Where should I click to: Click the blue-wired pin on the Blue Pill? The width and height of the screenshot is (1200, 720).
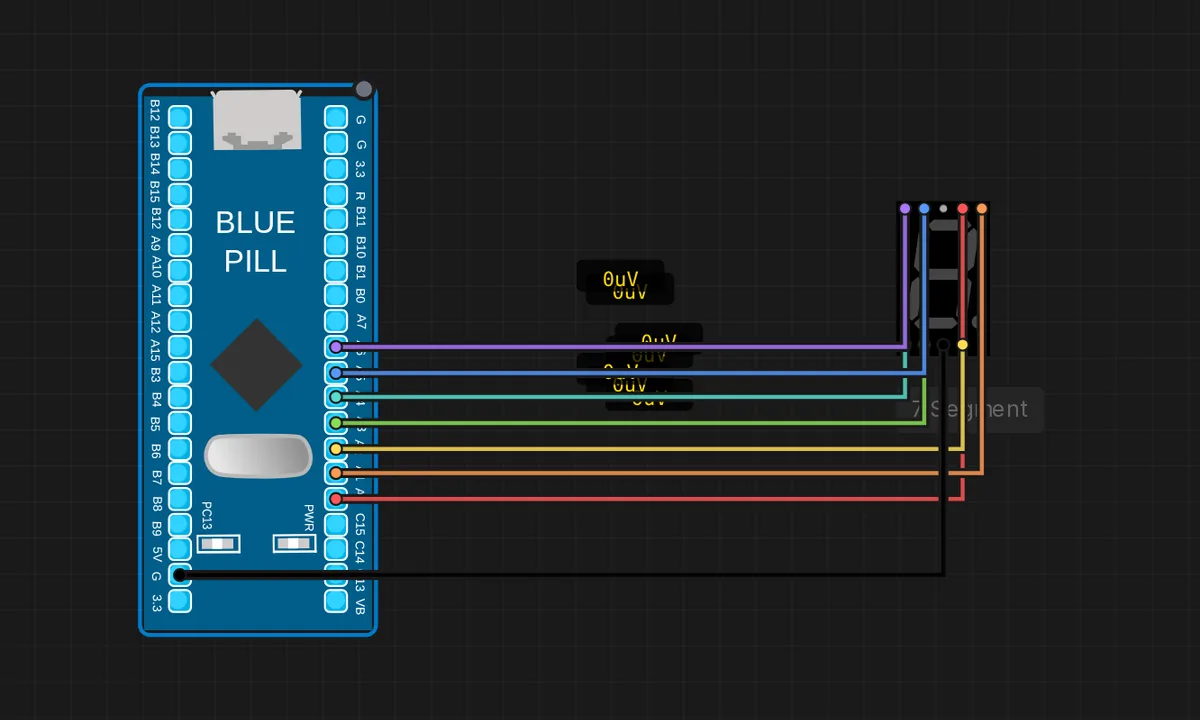[336, 372]
